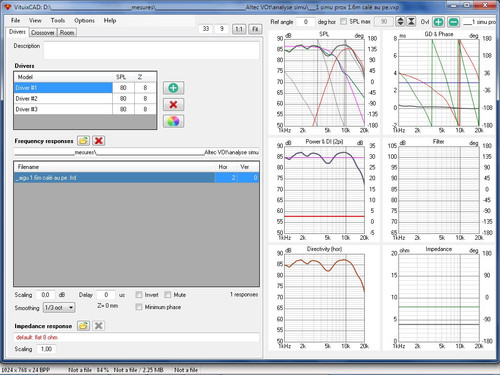The image size is (500, 375).
Task: Click the red X remove driver button
Action: click(x=173, y=105)
